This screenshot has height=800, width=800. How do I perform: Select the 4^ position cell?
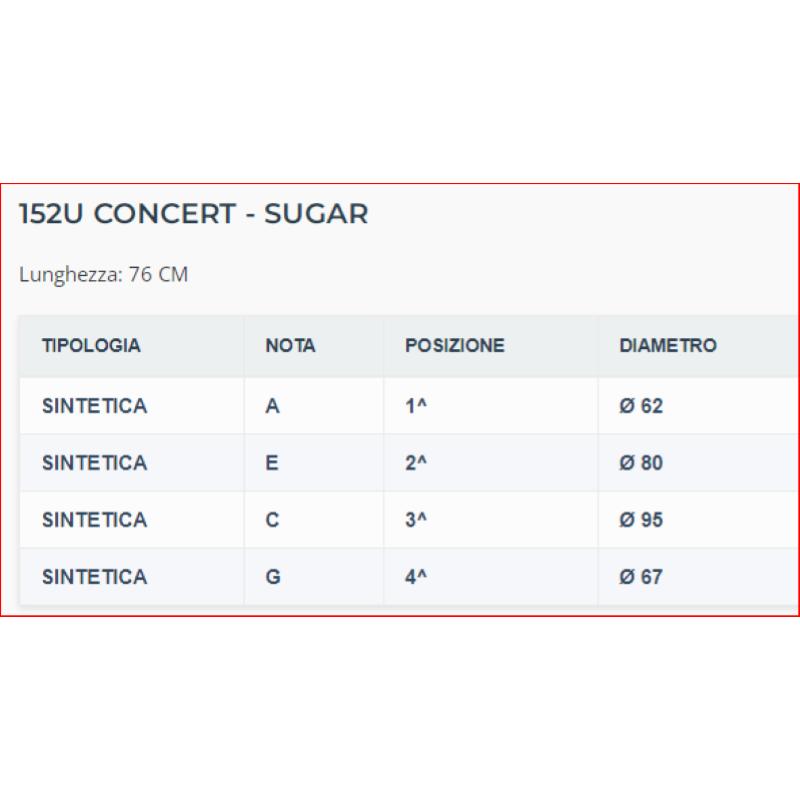[x=416, y=577]
